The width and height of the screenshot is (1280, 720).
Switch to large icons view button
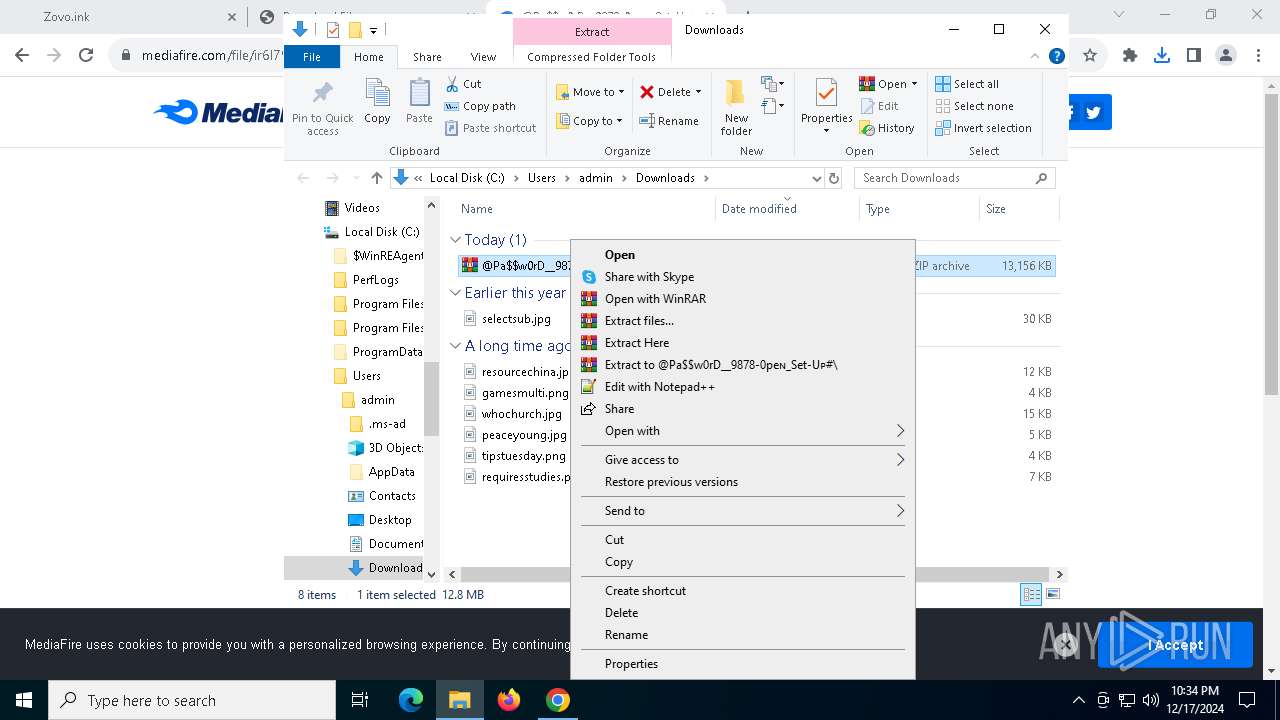(x=1052, y=595)
